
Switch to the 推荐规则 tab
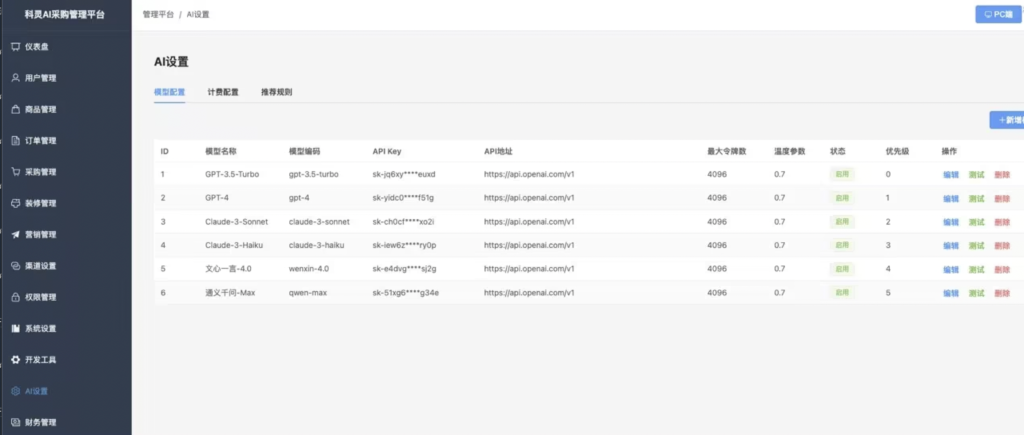click(x=276, y=92)
